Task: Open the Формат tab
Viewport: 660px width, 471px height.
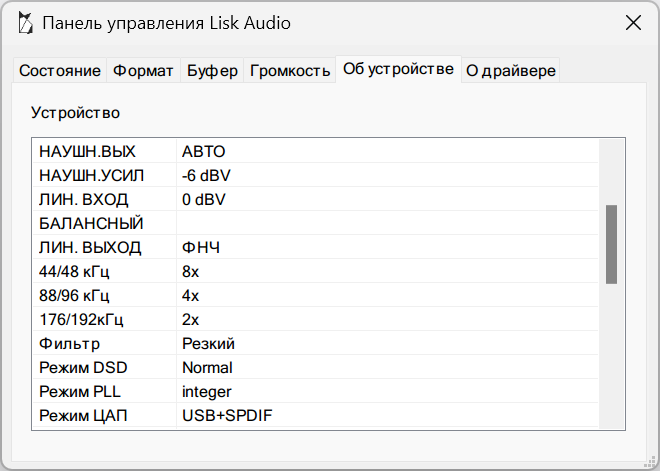Action: [x=143, y=71]
